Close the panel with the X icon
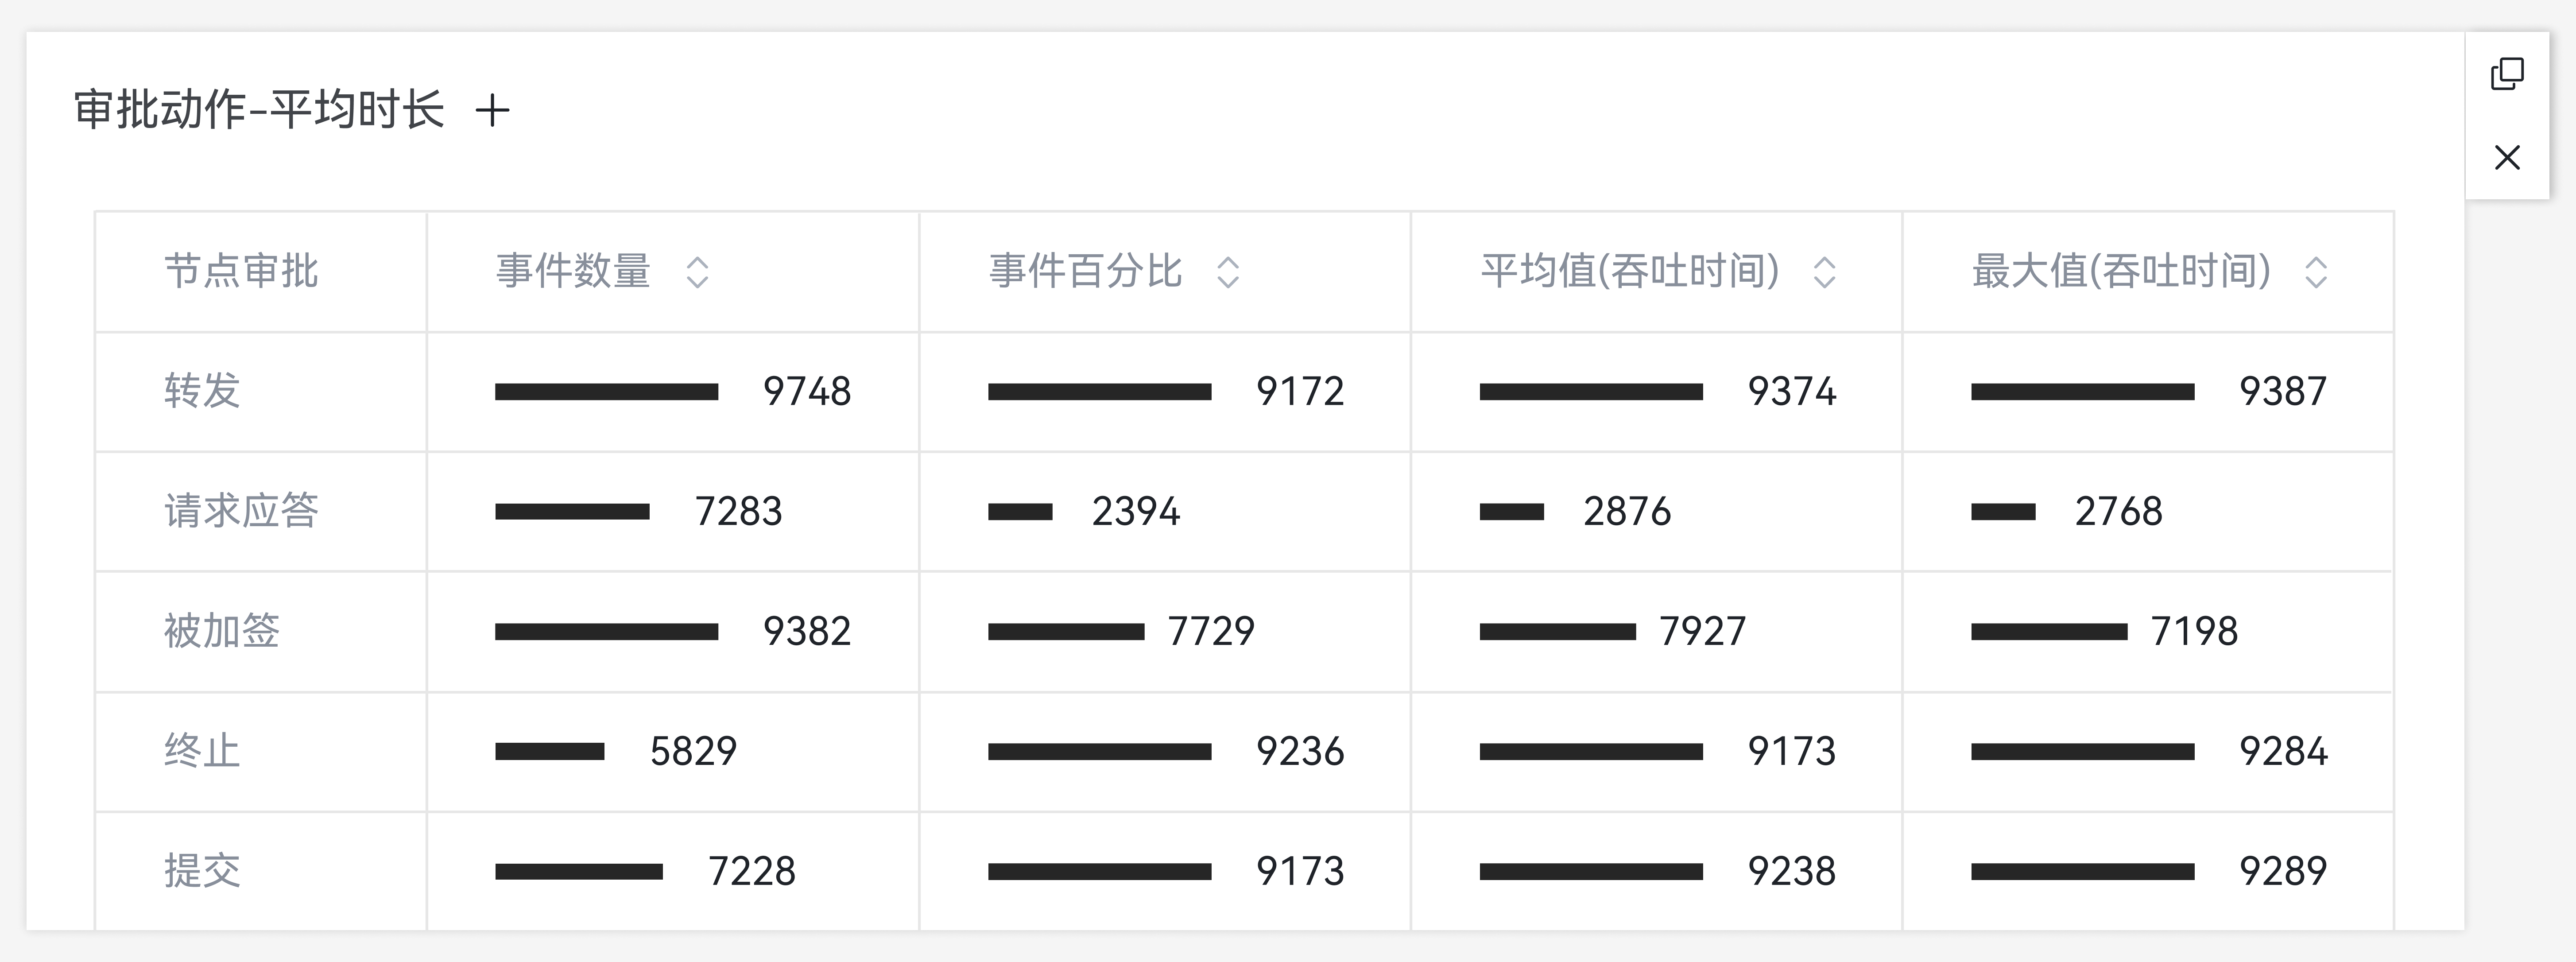 pos(2507,157)
